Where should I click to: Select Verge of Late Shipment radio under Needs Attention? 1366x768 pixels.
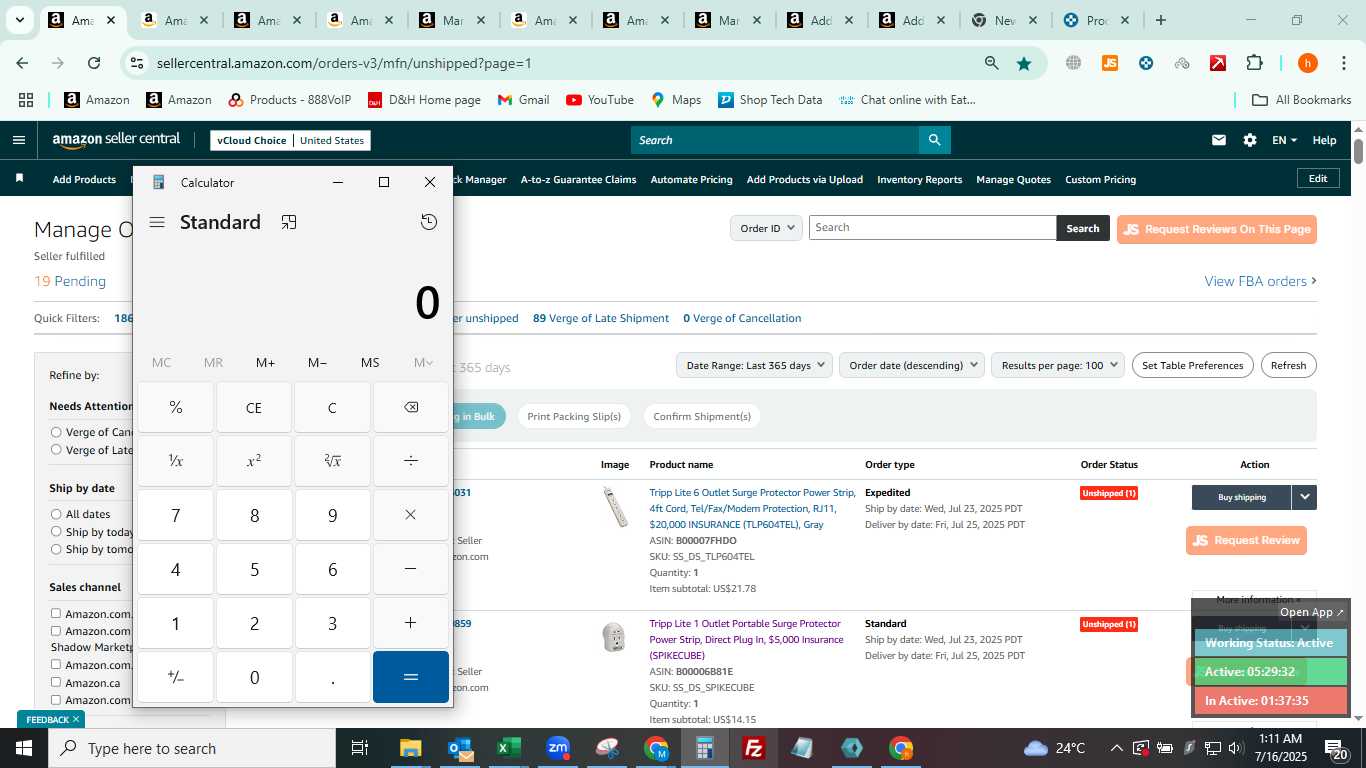pos(56,450)
